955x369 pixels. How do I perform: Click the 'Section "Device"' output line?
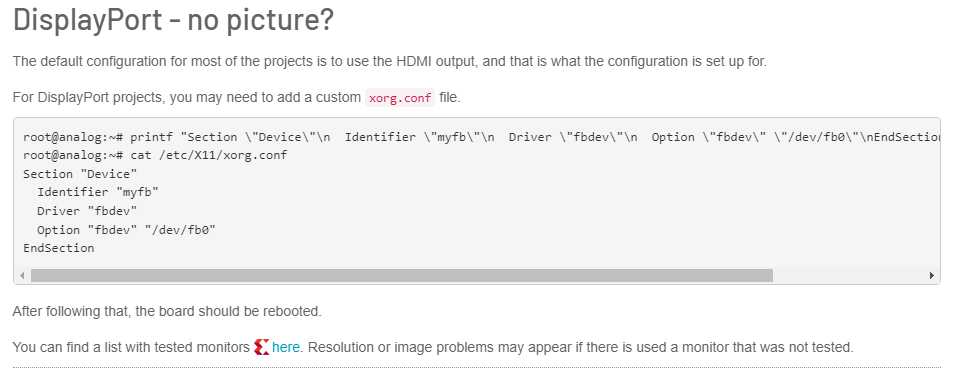(x=80, y=174)
